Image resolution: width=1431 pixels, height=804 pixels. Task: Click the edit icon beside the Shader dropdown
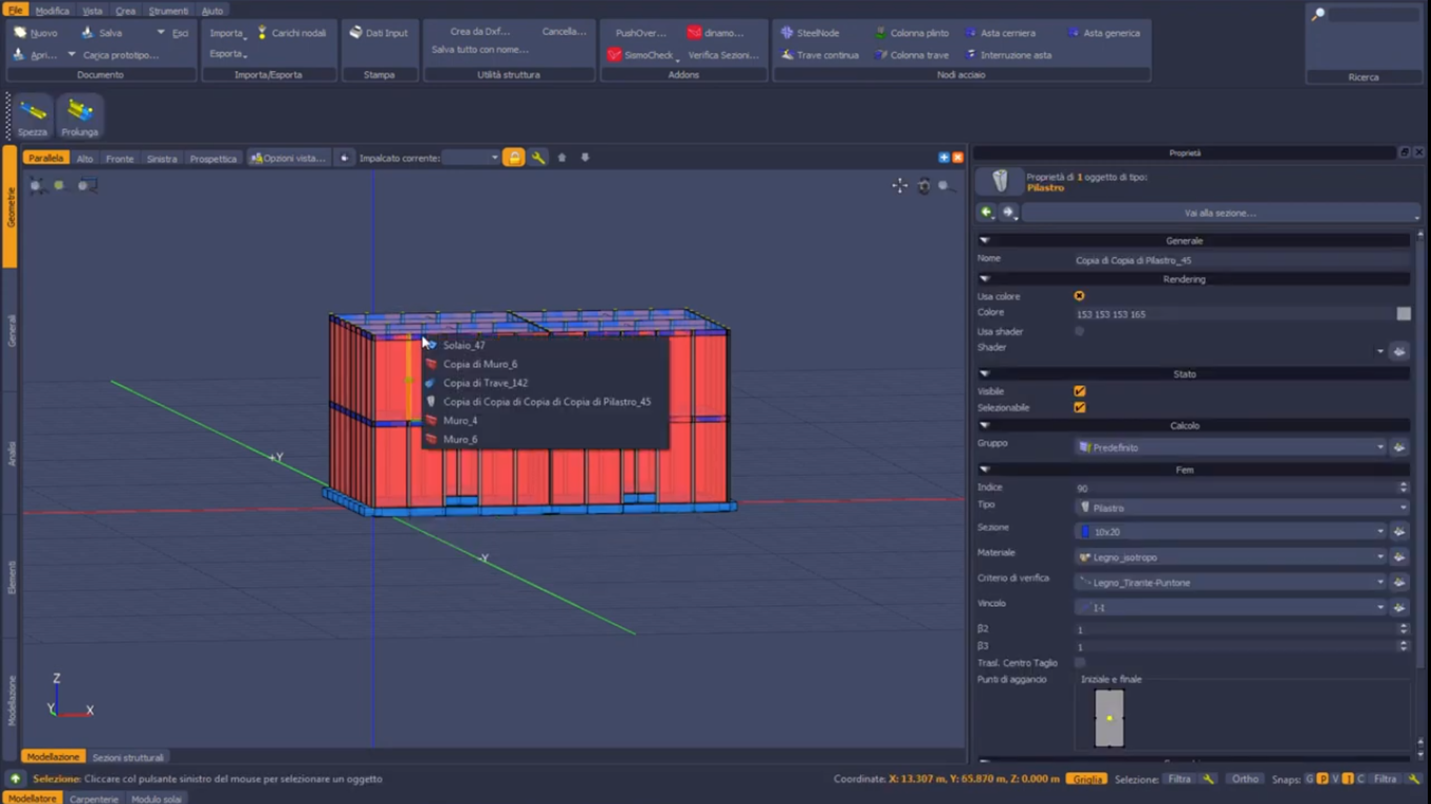click(1399, 351)
